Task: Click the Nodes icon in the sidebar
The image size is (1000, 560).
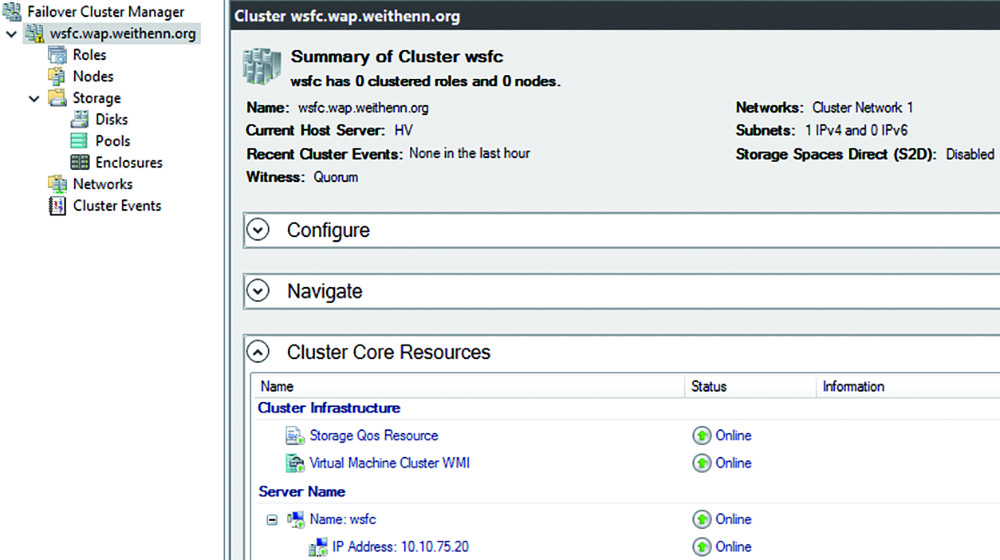Action: click(57, 77)
